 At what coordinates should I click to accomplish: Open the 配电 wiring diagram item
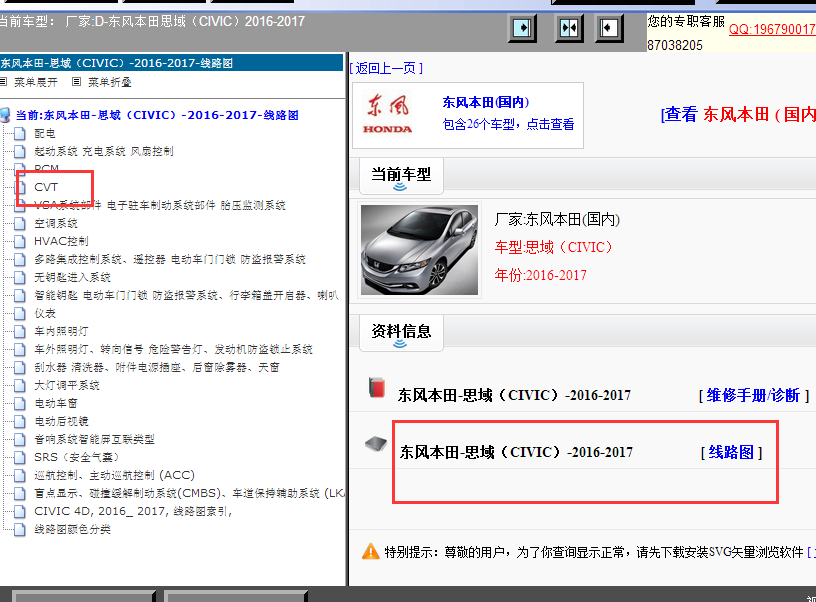point(45,134)
